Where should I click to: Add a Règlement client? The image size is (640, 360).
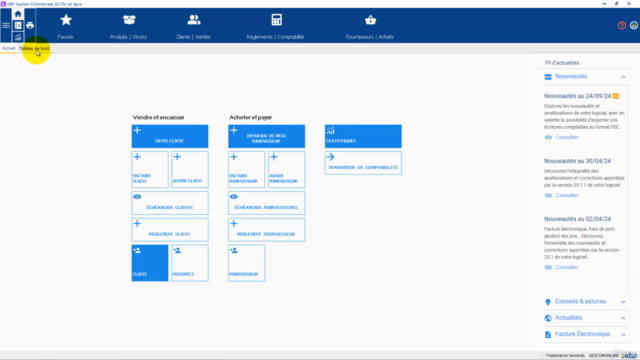pos(170,229)
